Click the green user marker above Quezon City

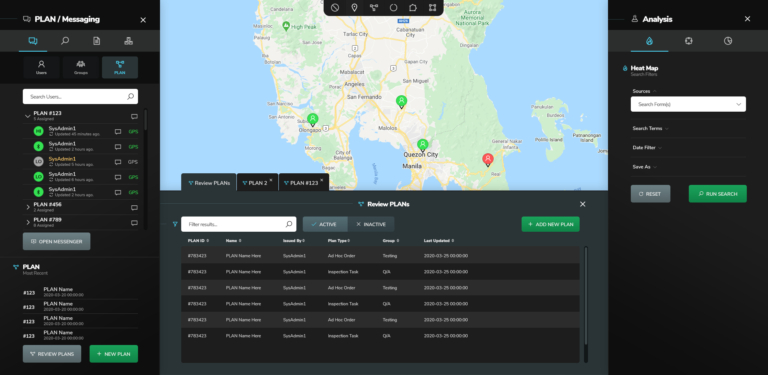coord(422,145)
